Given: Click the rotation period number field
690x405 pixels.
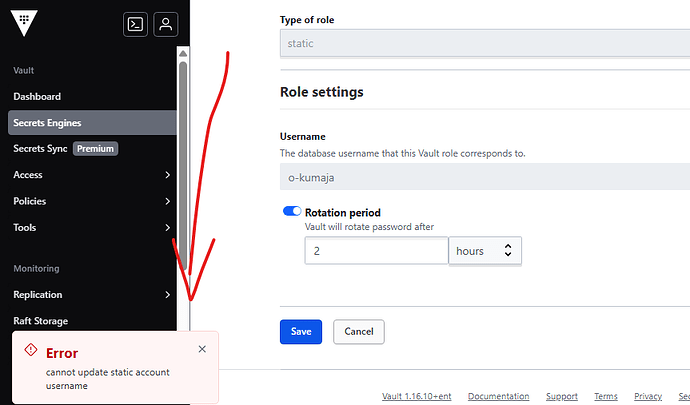Looking at the screenshot, I should click(x=376, y=251).
